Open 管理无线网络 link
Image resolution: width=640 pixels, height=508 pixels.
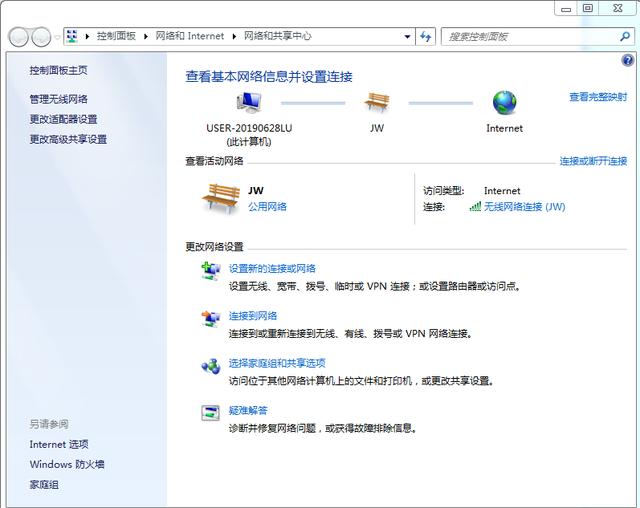[58, 99]
